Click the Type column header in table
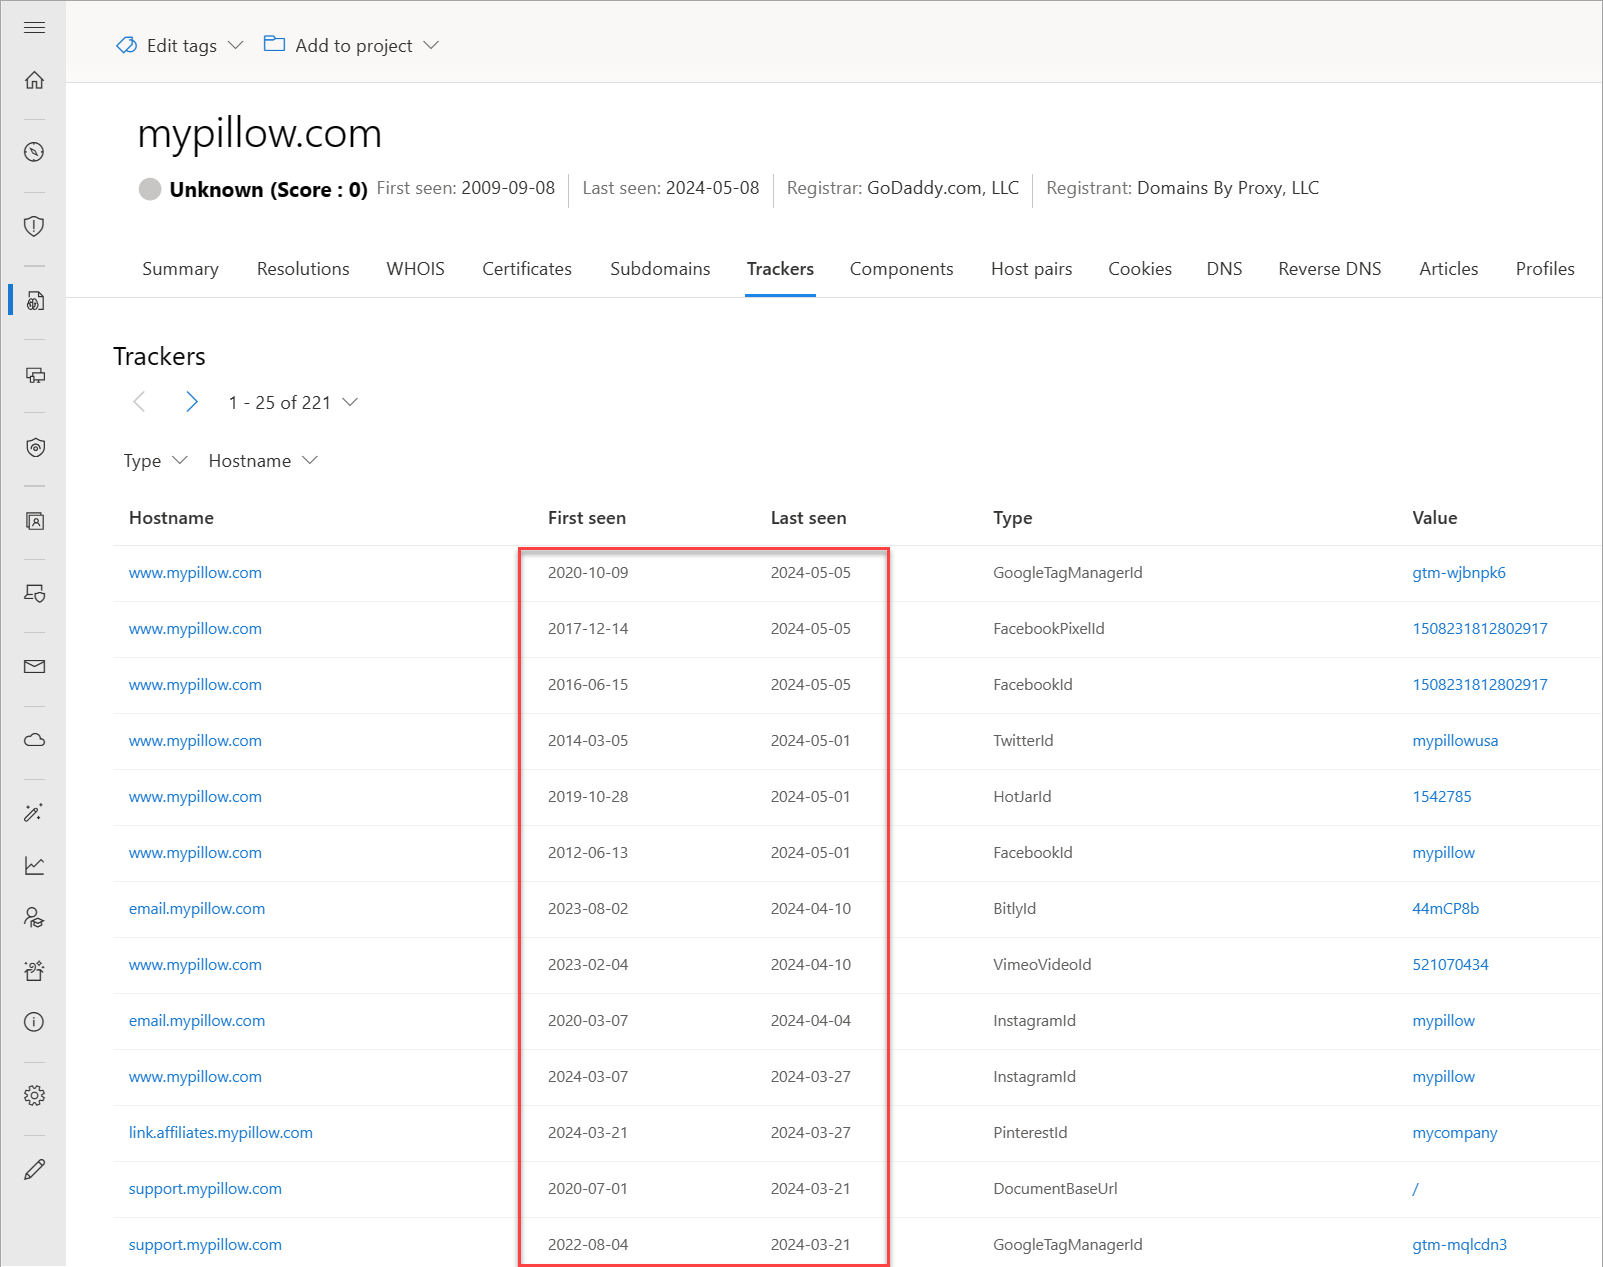 pyautogui.click(x=1012, y=518)
